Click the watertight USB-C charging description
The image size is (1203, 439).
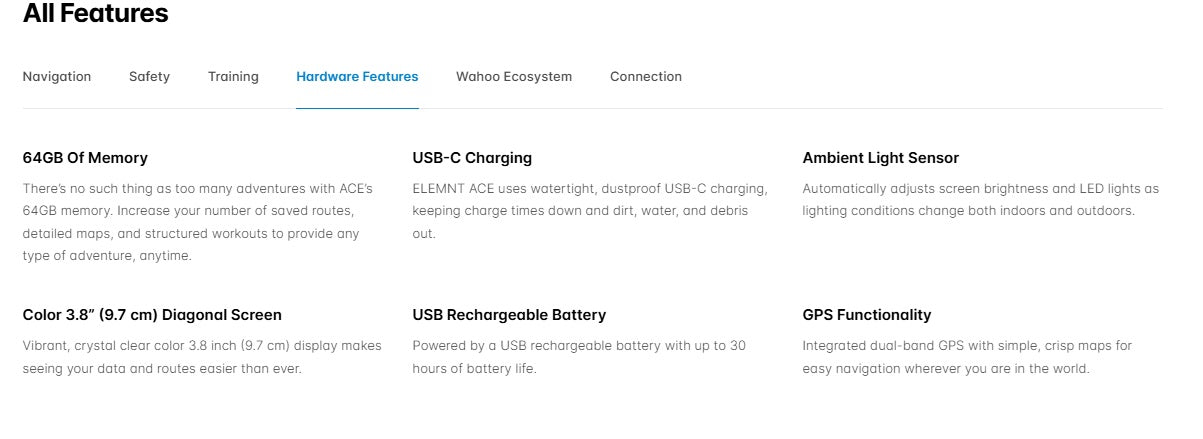point(590,211)
